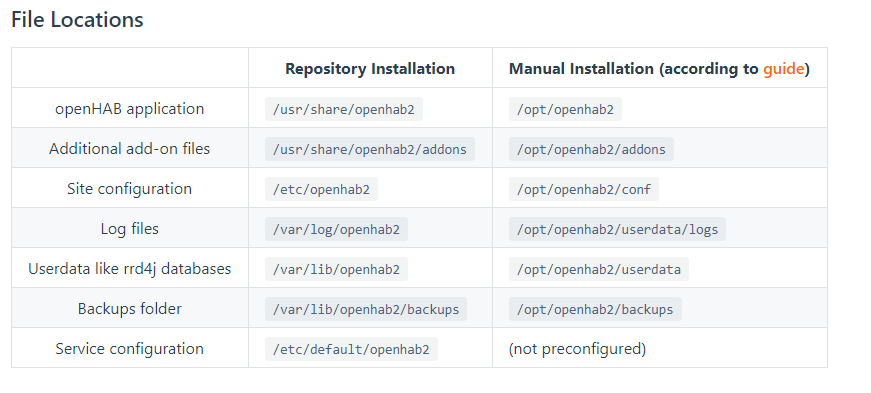Click the Site configuration row label

[x=129, y=188]
